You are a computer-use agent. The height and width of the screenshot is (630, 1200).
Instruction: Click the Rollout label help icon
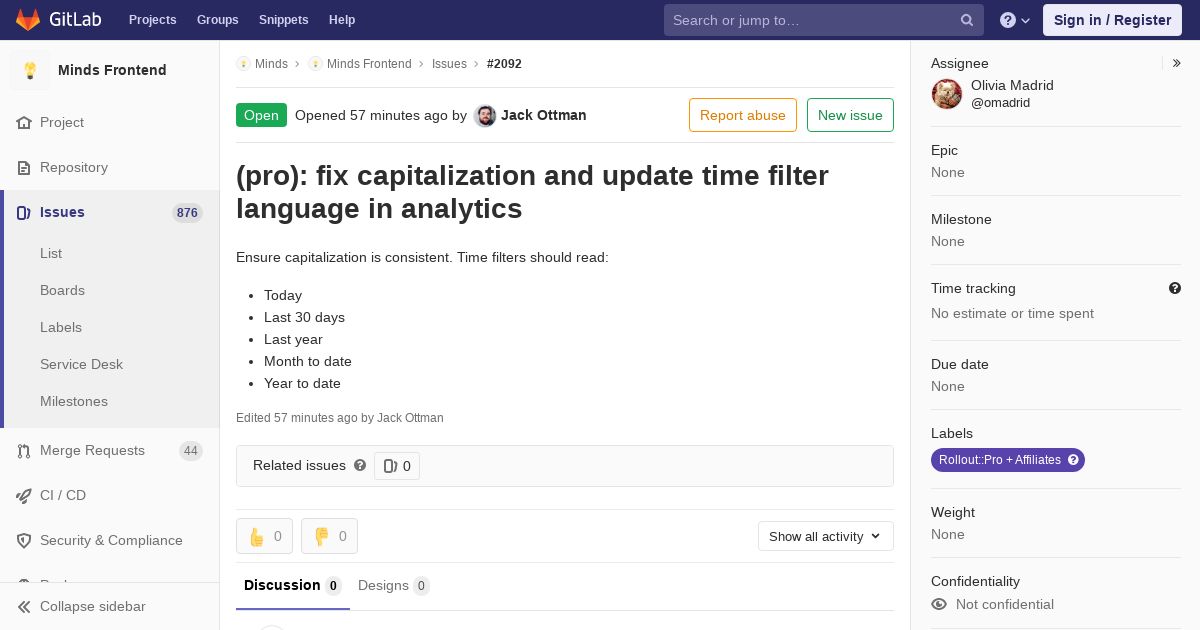click(x=1074, y=460)
